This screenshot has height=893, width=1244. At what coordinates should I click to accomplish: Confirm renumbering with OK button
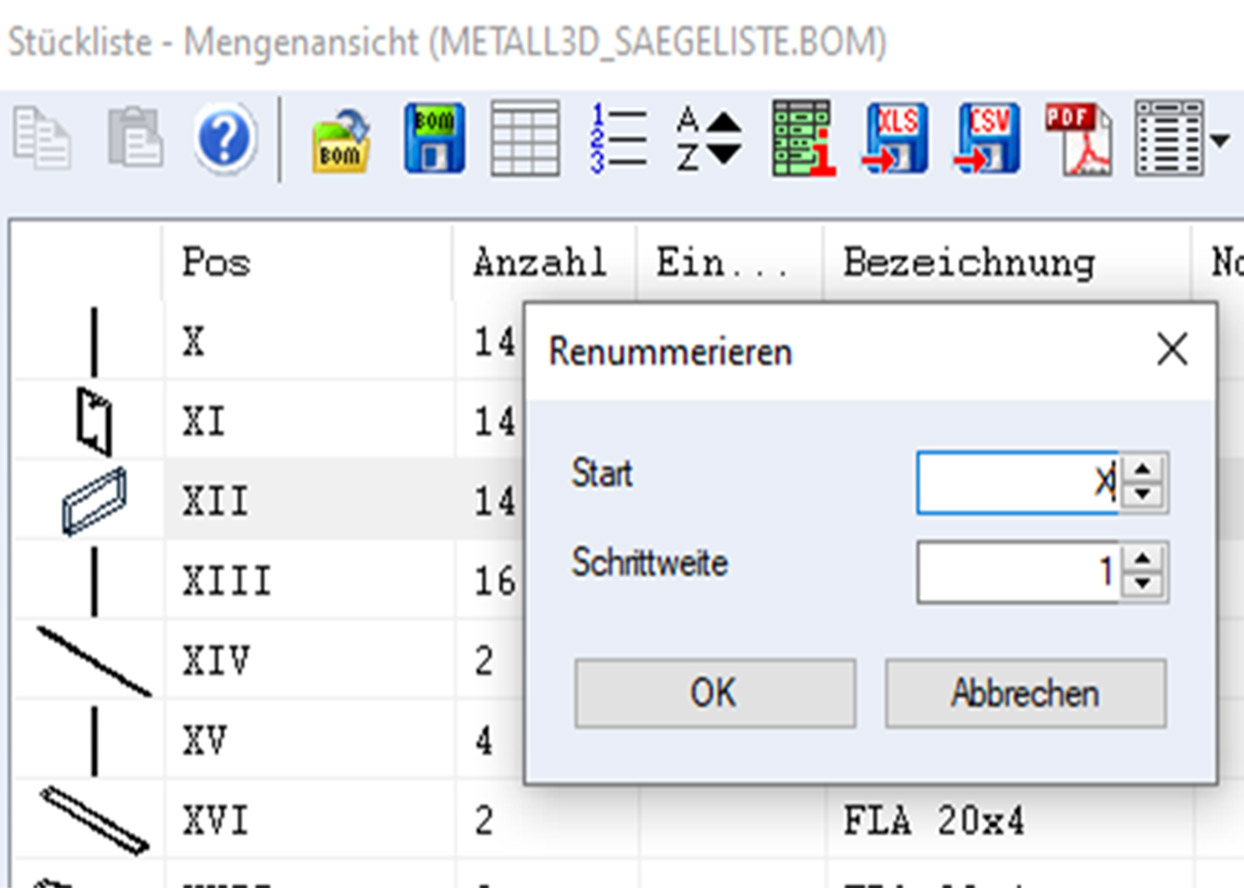(x=714, y=693)
